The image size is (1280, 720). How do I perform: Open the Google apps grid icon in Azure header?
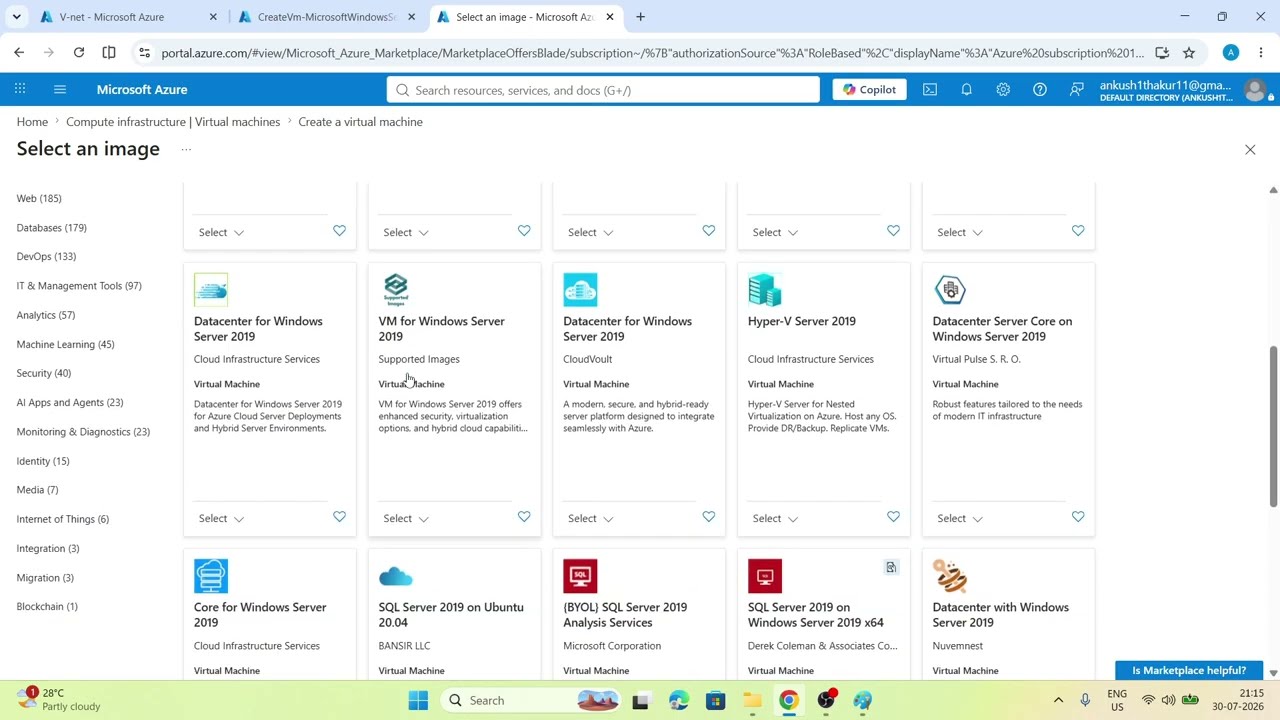click(20, 90)
